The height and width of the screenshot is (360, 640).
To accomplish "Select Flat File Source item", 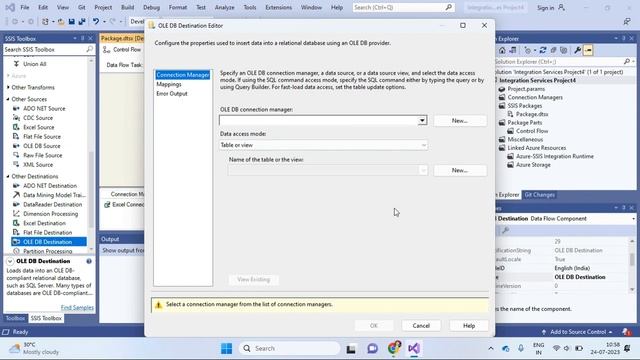I will [42, 137].
